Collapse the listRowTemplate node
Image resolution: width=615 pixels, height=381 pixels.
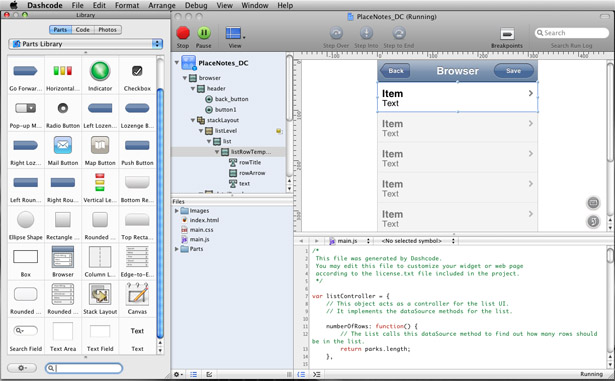click(217, 152)
